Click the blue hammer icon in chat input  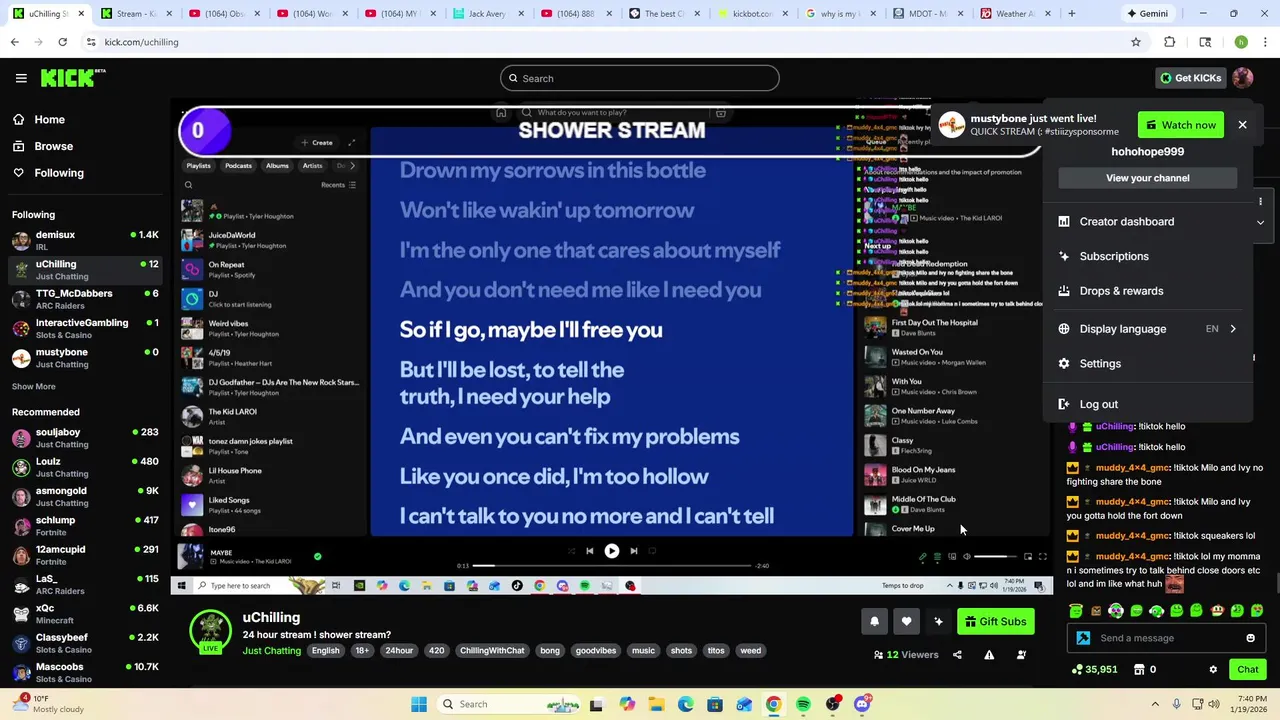coord(1083,638)
